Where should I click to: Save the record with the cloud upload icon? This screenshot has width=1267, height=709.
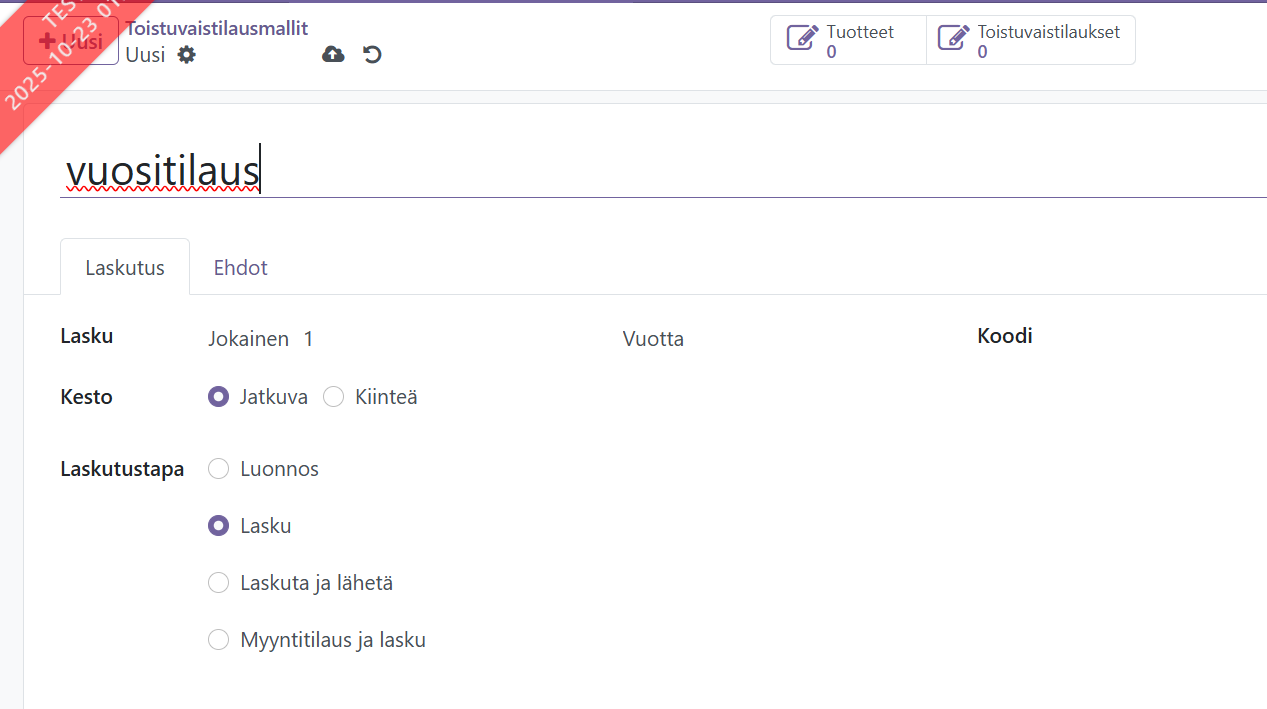333,55
